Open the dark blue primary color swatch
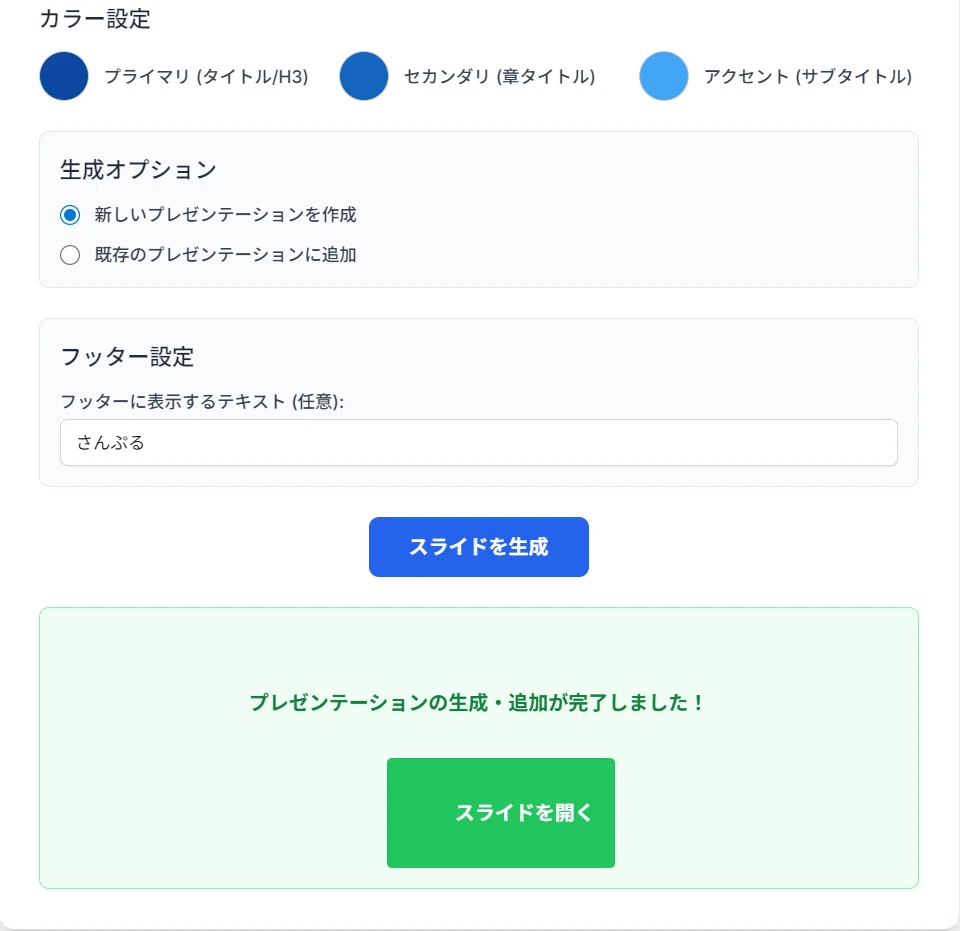 click(64, 76)
